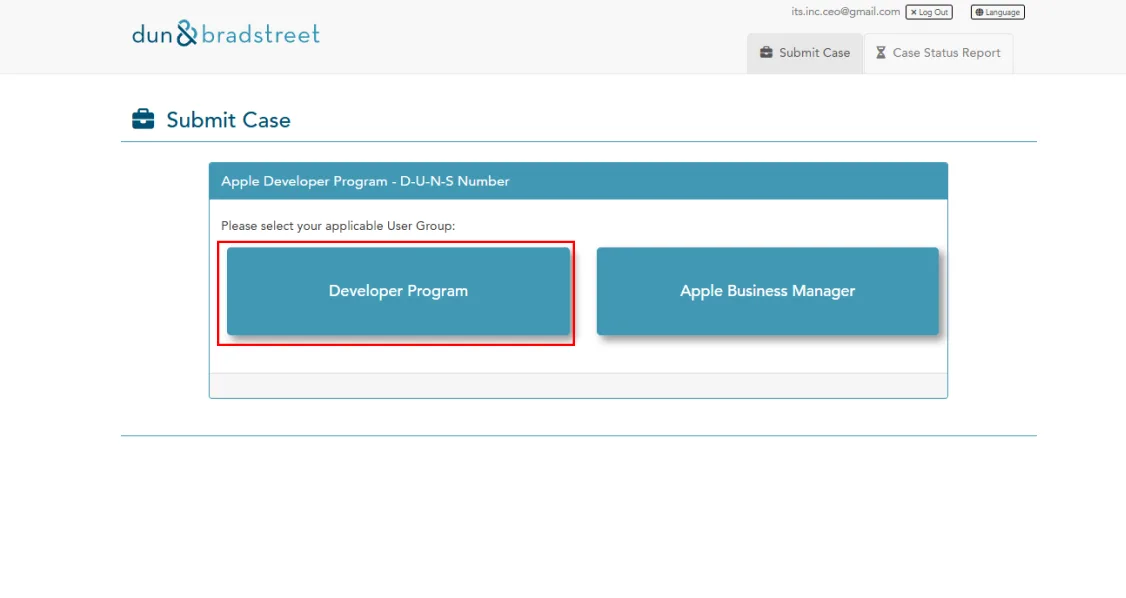Choose Apple Business Manager user group
Screen dimensions: 1126x598
coord(767,291)
